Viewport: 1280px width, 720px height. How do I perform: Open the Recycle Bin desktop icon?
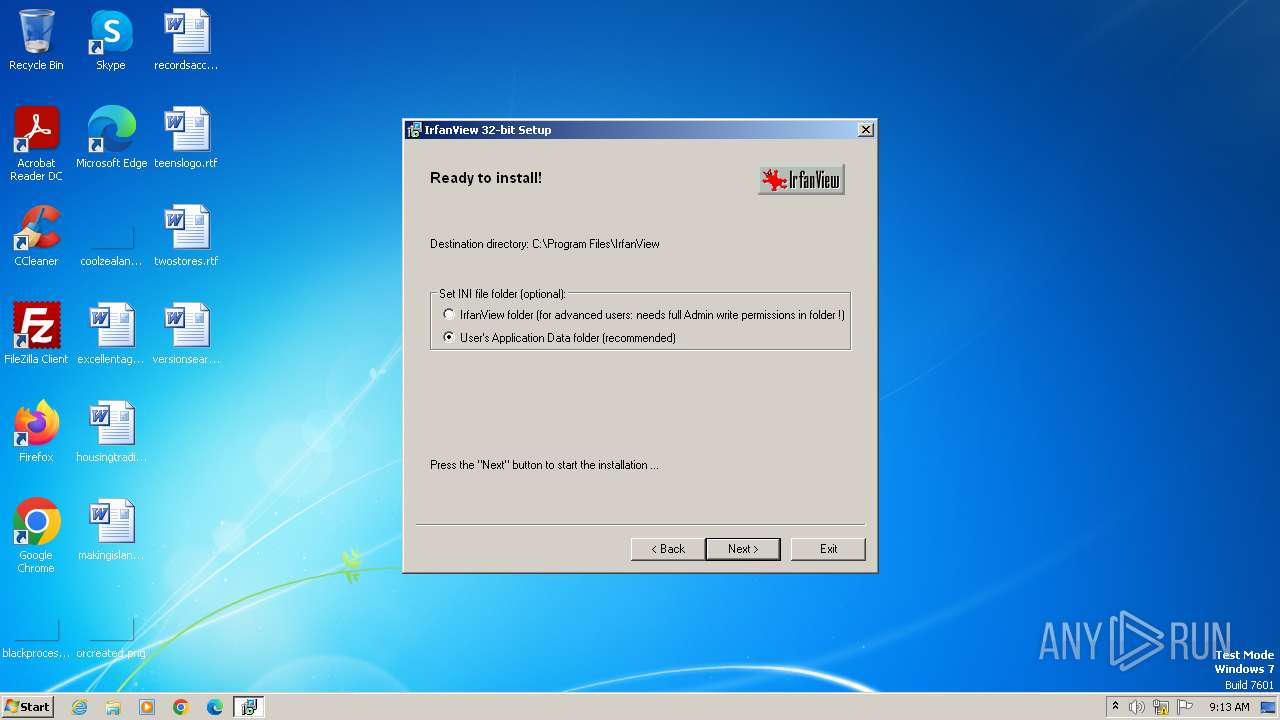(x=36, y=40)
